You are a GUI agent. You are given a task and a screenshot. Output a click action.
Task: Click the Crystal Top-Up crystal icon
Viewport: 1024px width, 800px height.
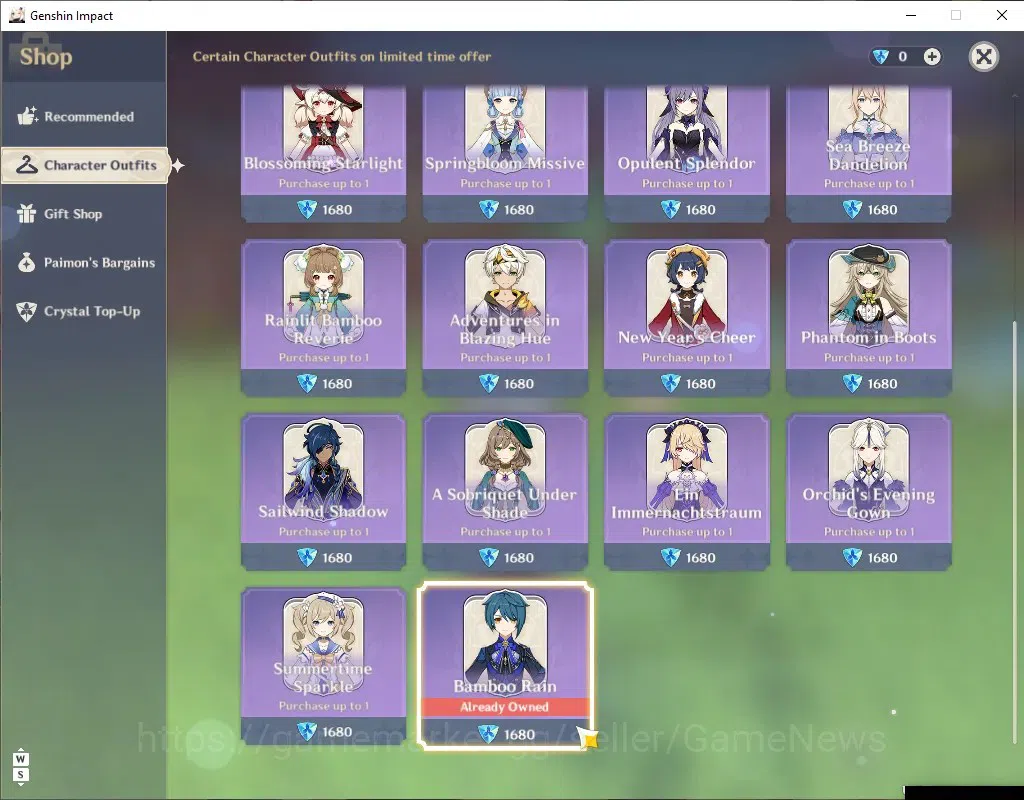27,312
